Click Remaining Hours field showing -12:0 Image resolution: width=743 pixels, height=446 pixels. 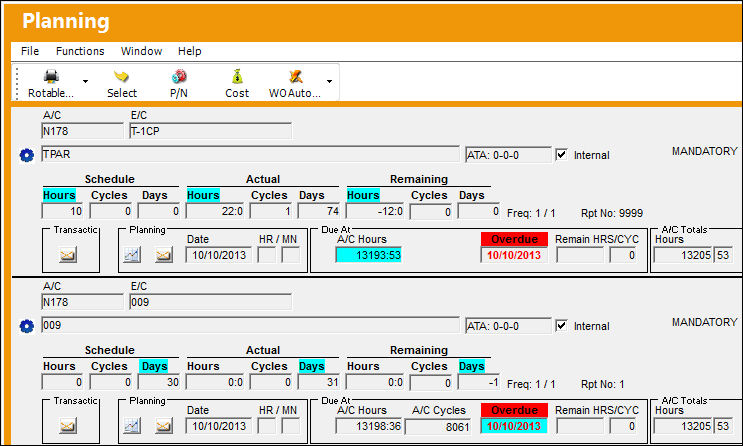(x=375, y=211)
